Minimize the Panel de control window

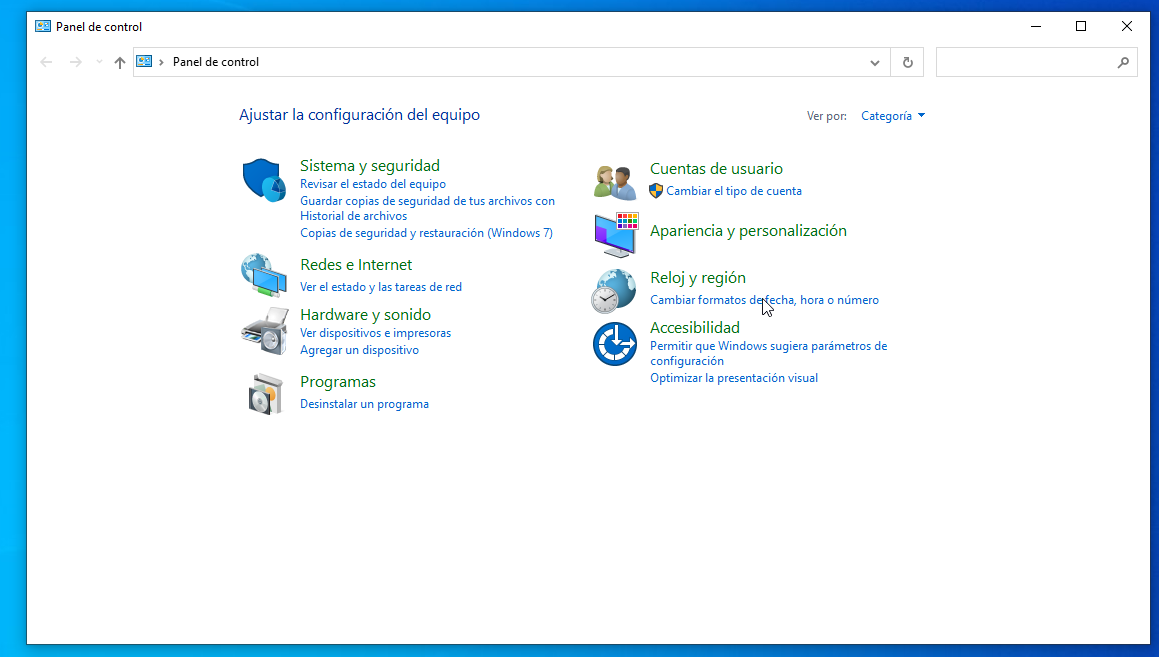point(1036,27)
